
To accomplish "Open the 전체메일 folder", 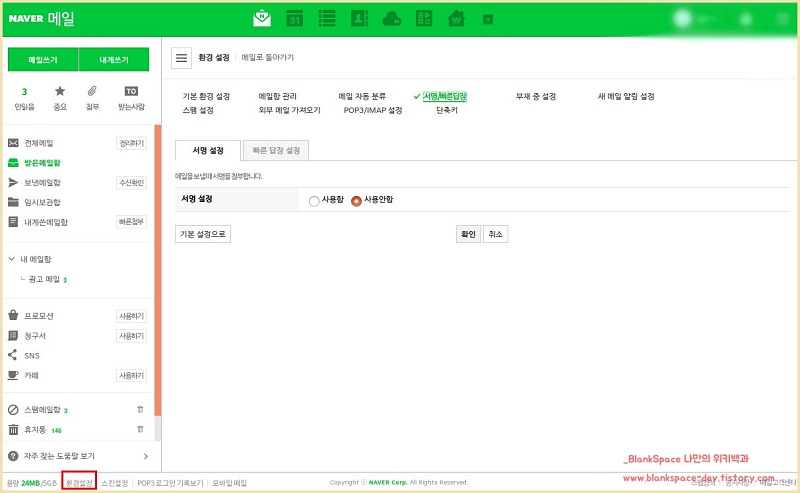I will (x=39, y=143).
